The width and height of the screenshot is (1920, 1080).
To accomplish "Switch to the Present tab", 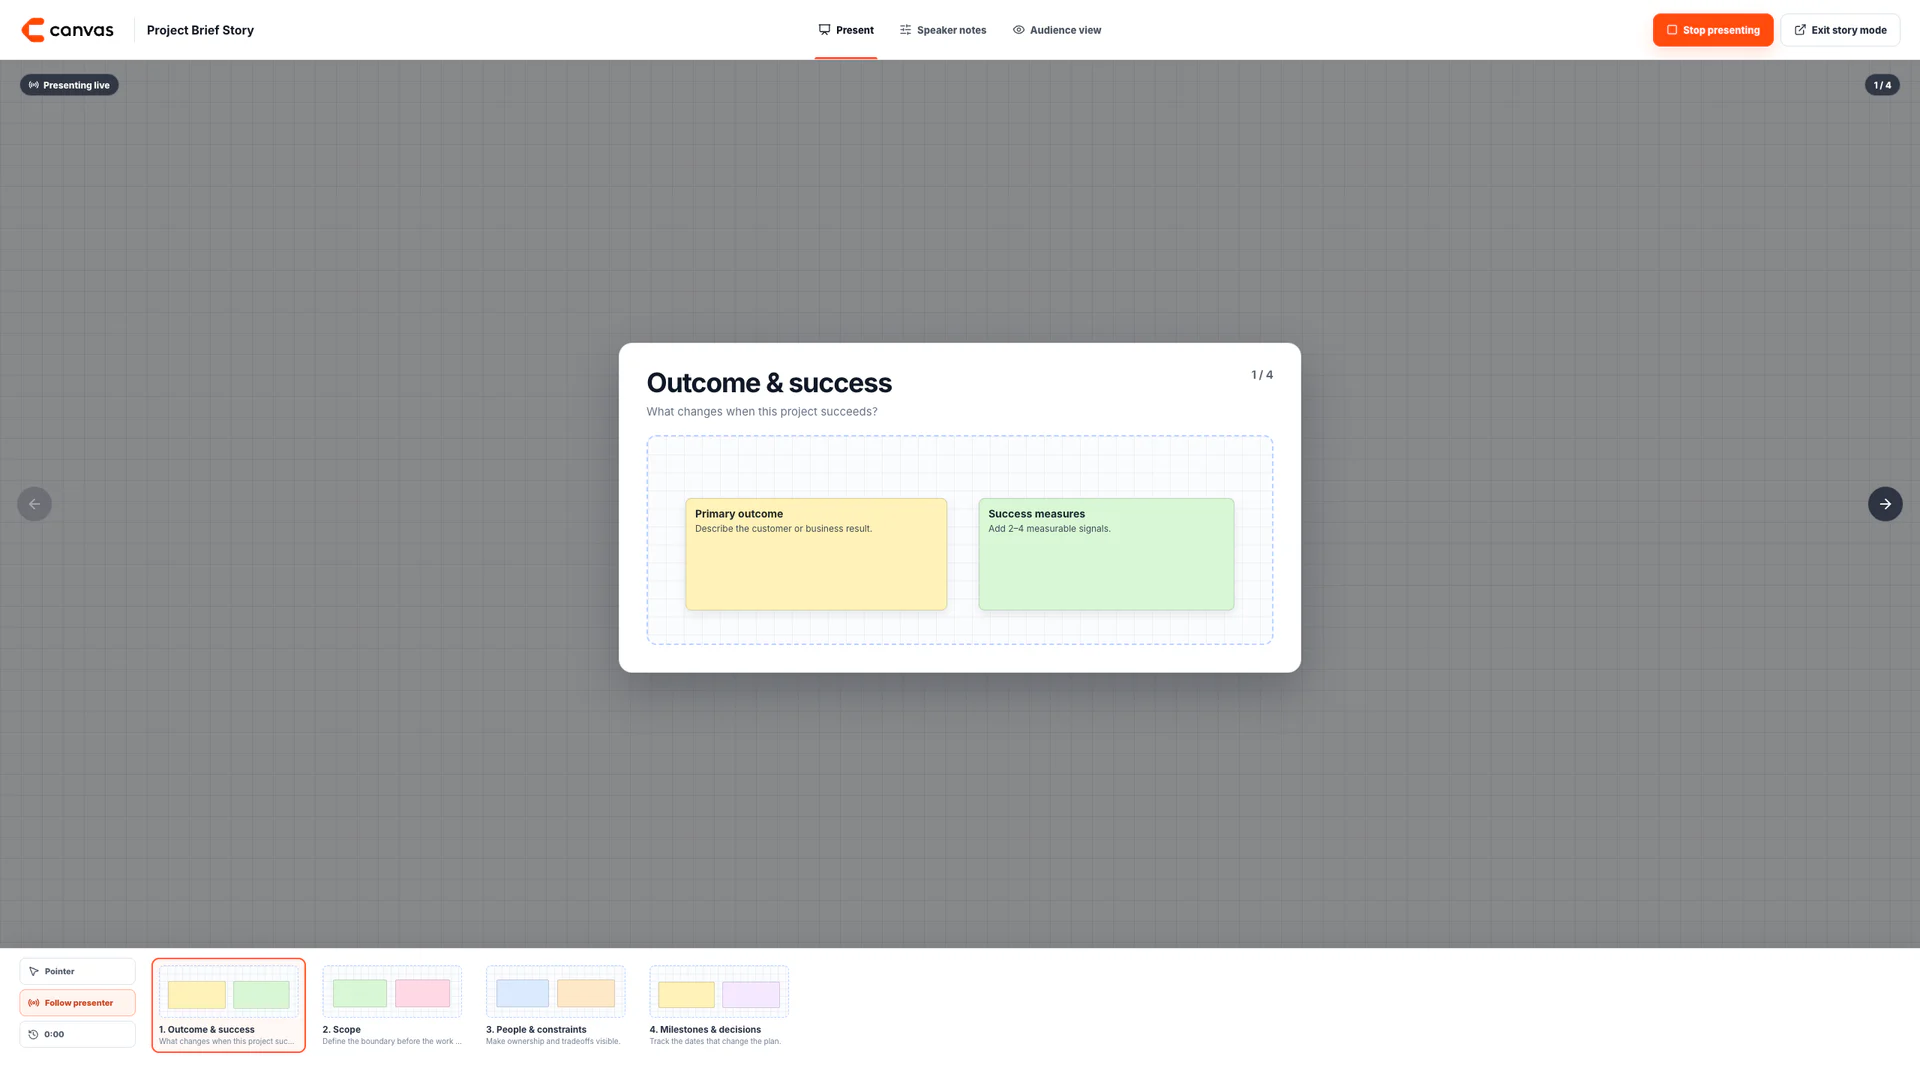I will (x=846, y=30).
